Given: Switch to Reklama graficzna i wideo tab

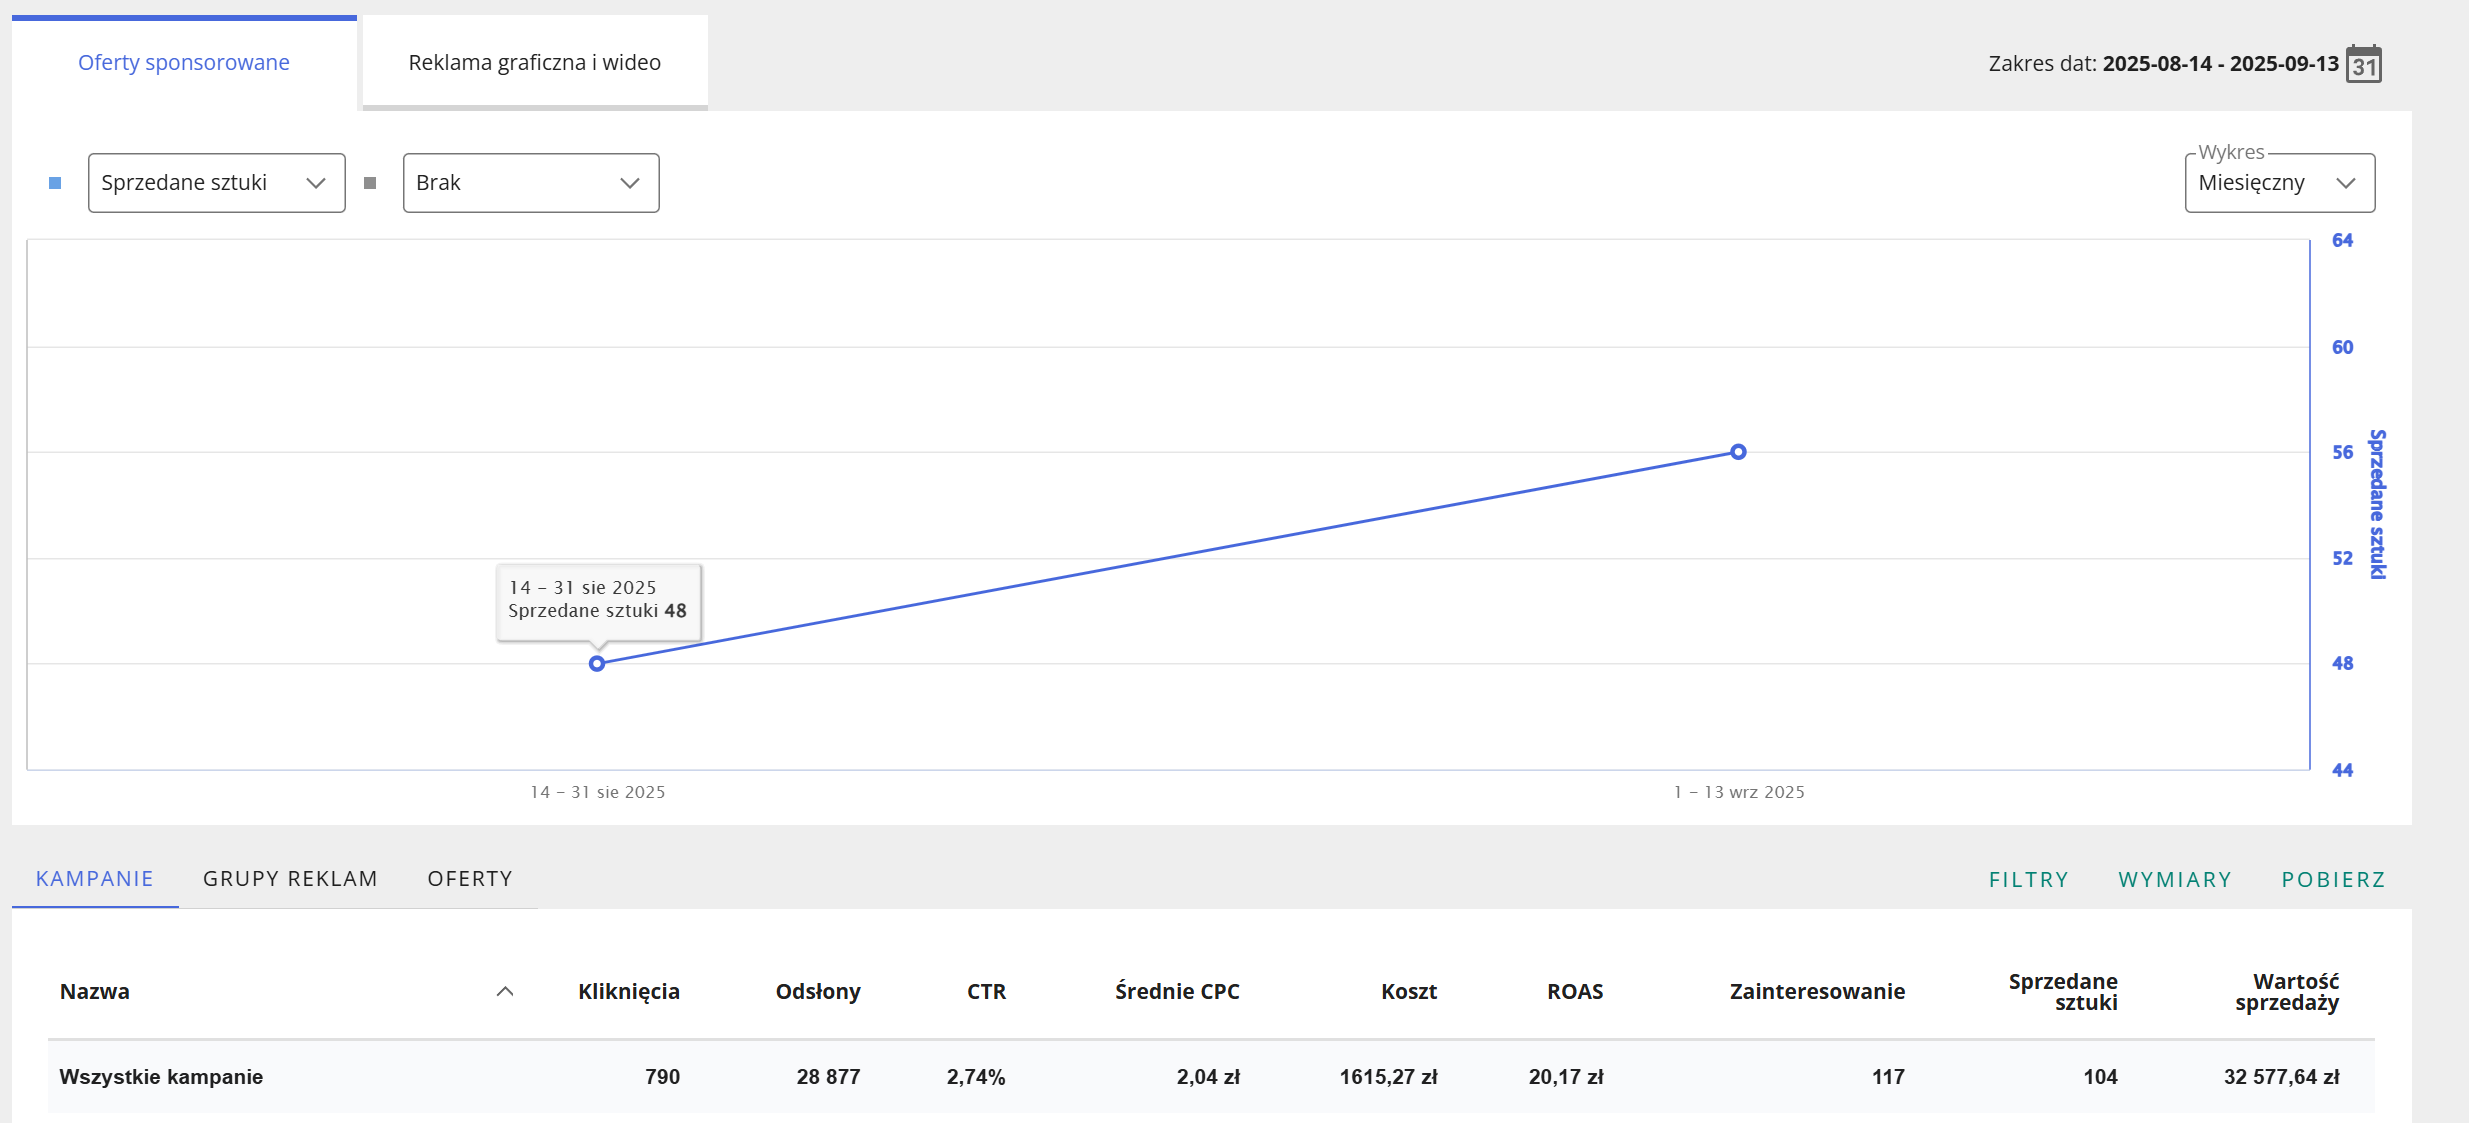Looking at the screenshot, I should (x=535, y=62).
